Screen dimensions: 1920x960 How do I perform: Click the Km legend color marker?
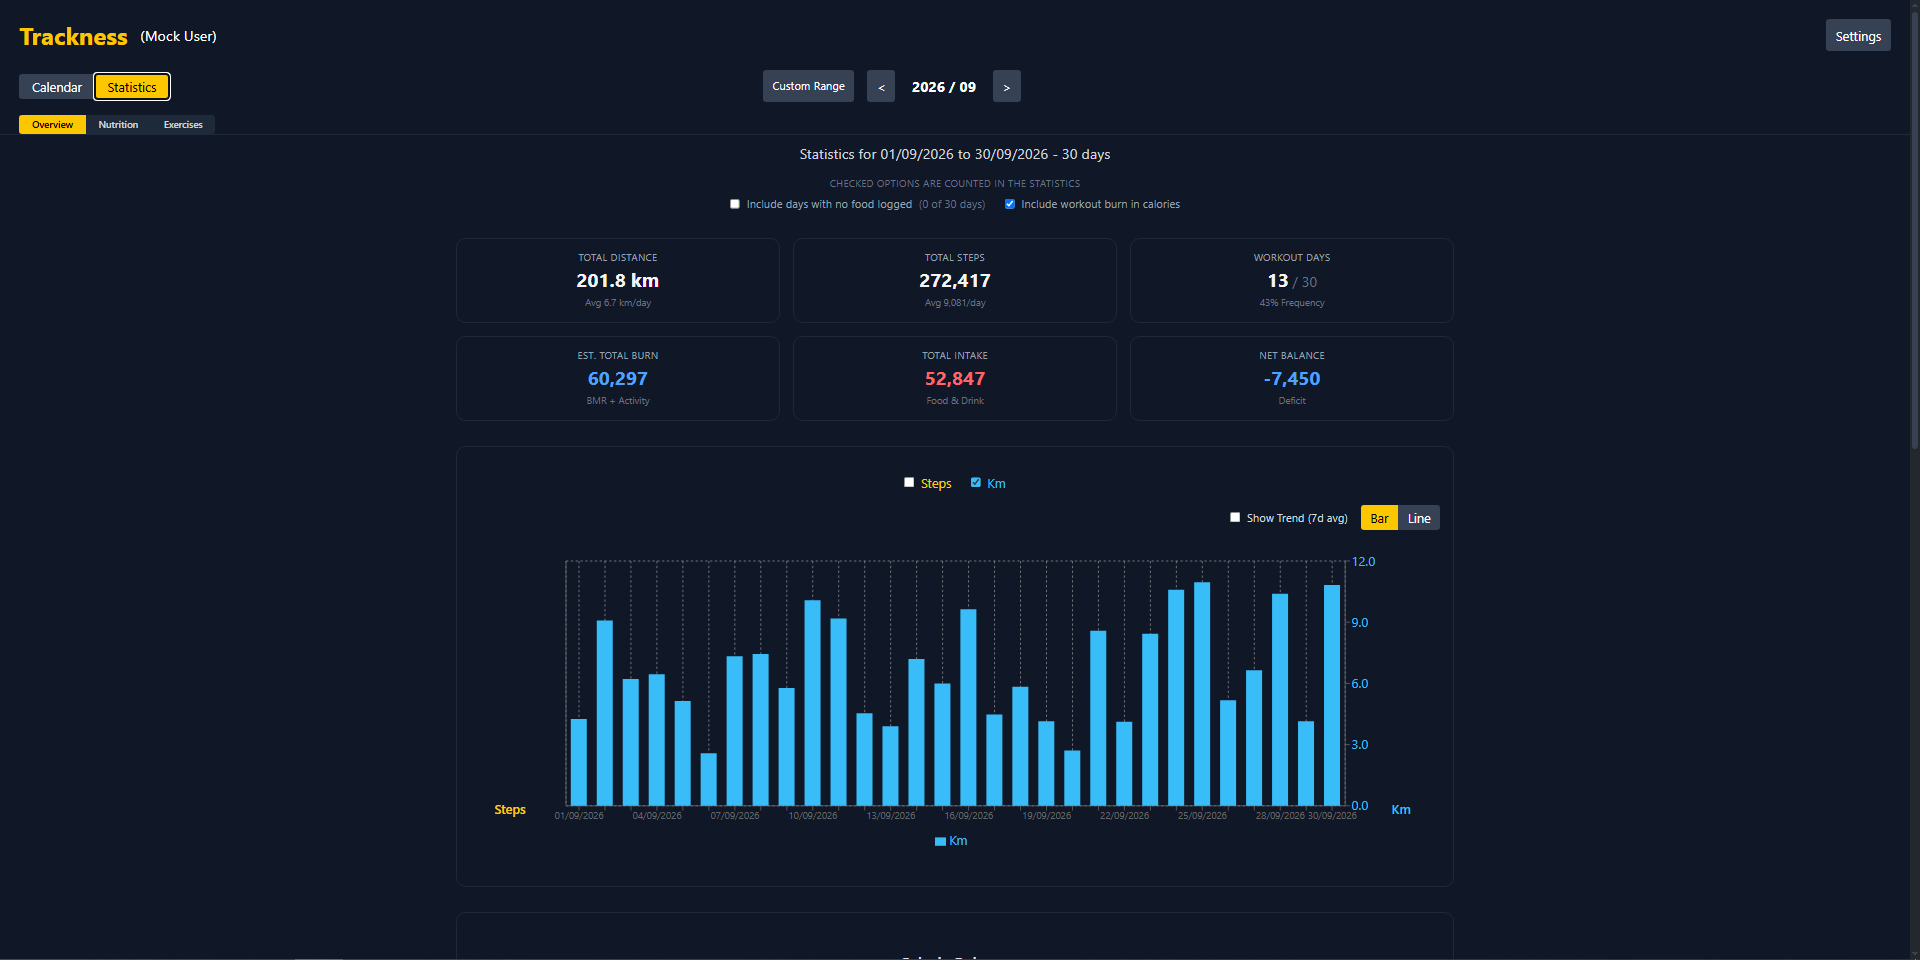click(x=940, y=841)
